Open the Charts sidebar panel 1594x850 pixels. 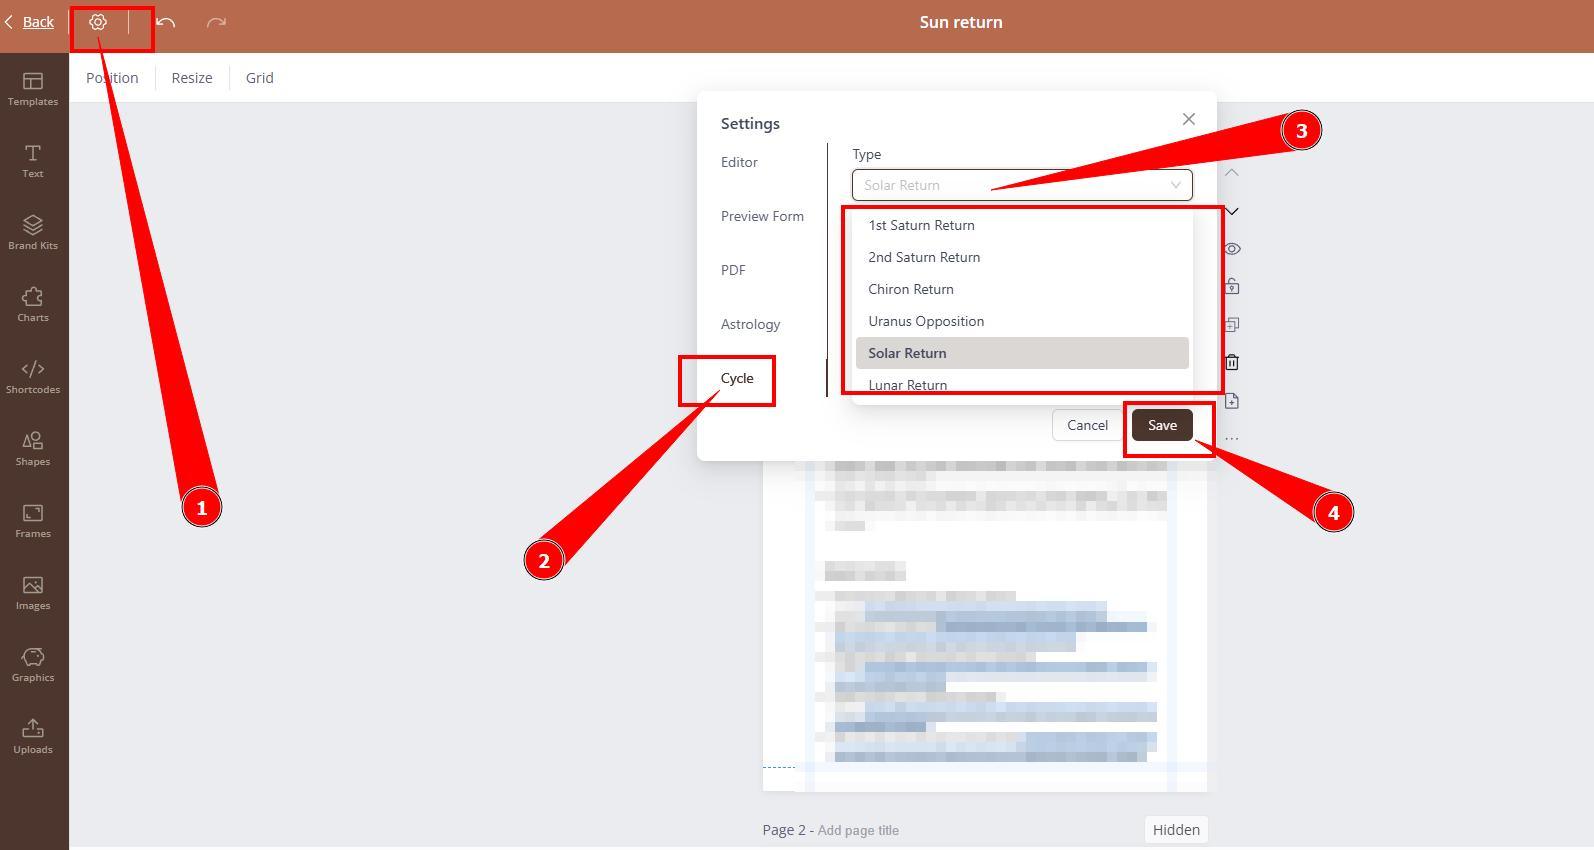click(33, 304)
